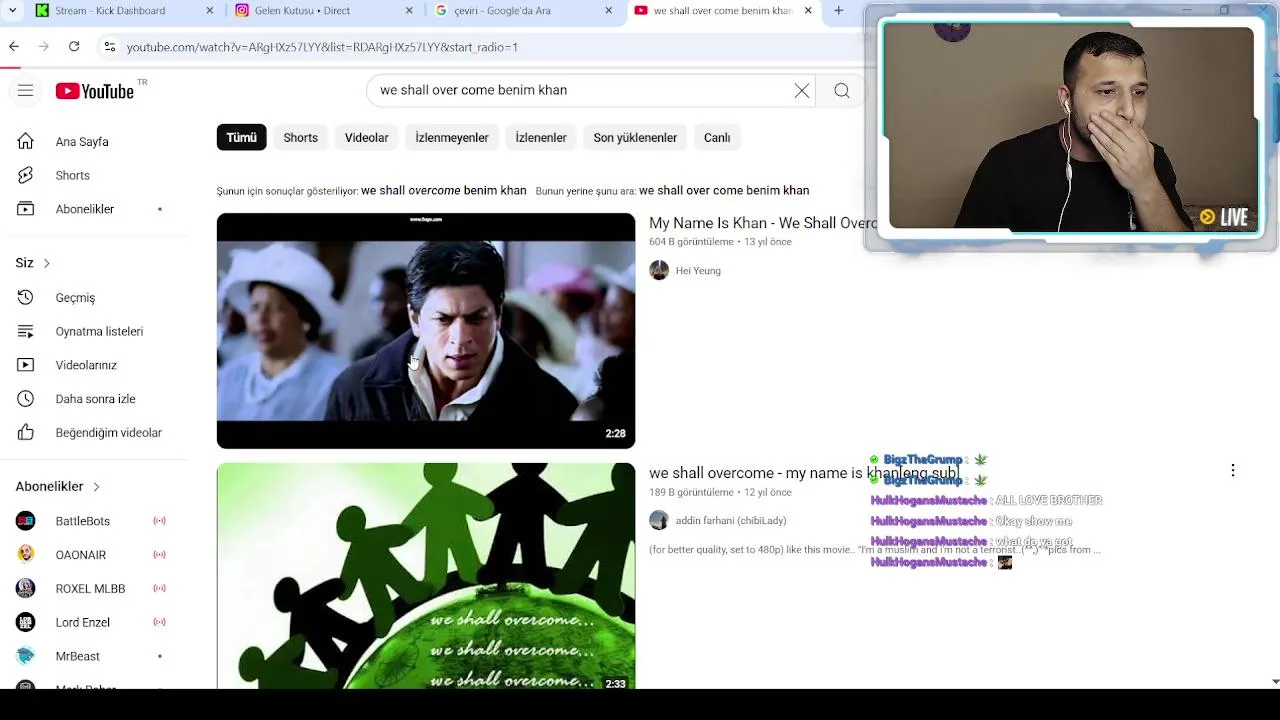Click the Geçmiş history icon
The height and width of the screenshot is (720, 1280).
click(25, 298)
